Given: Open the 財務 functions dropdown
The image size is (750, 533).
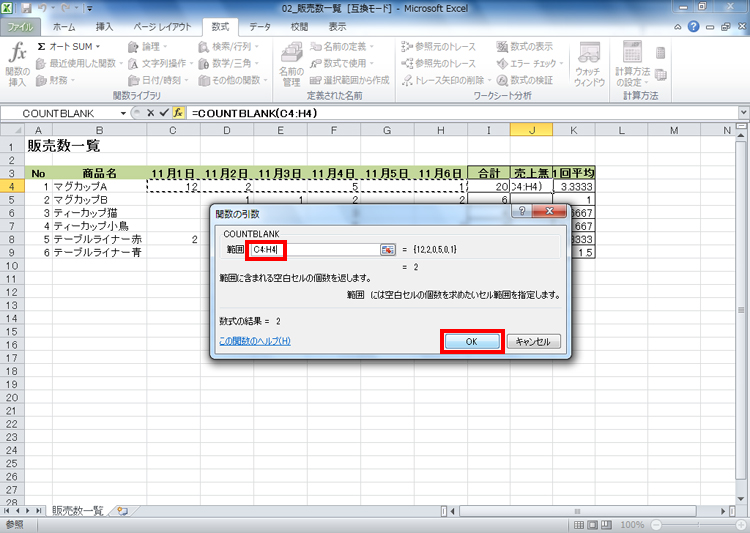Looking at the screenshot, I should [55, 80].
